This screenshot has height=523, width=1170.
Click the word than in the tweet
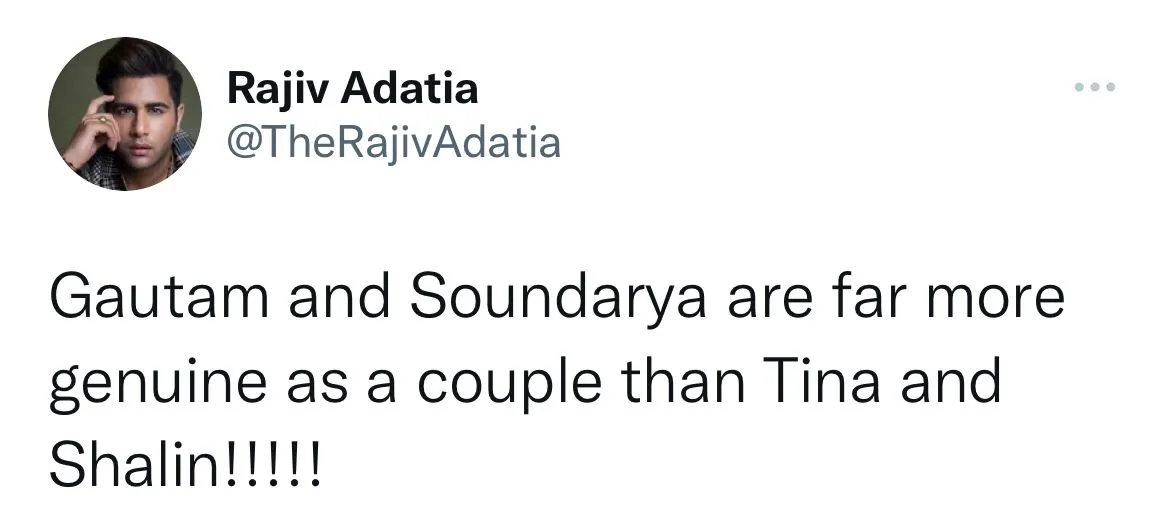pyautogui.click(x=682, y=382)
